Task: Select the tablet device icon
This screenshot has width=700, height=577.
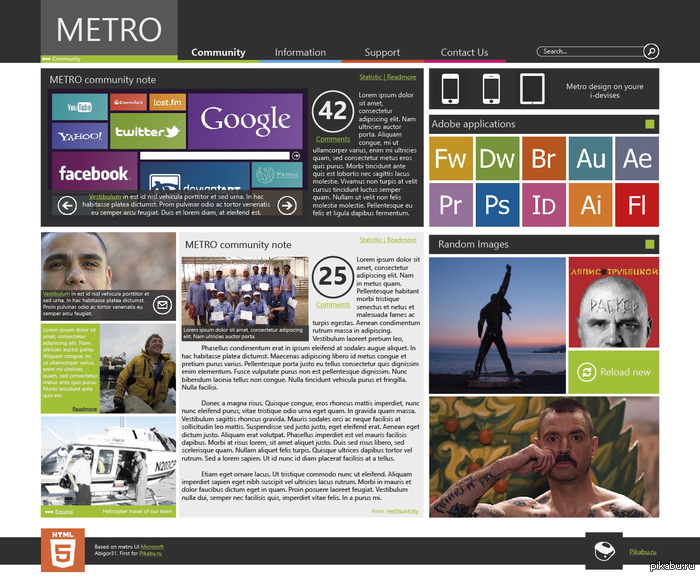Action: point(531,88)
